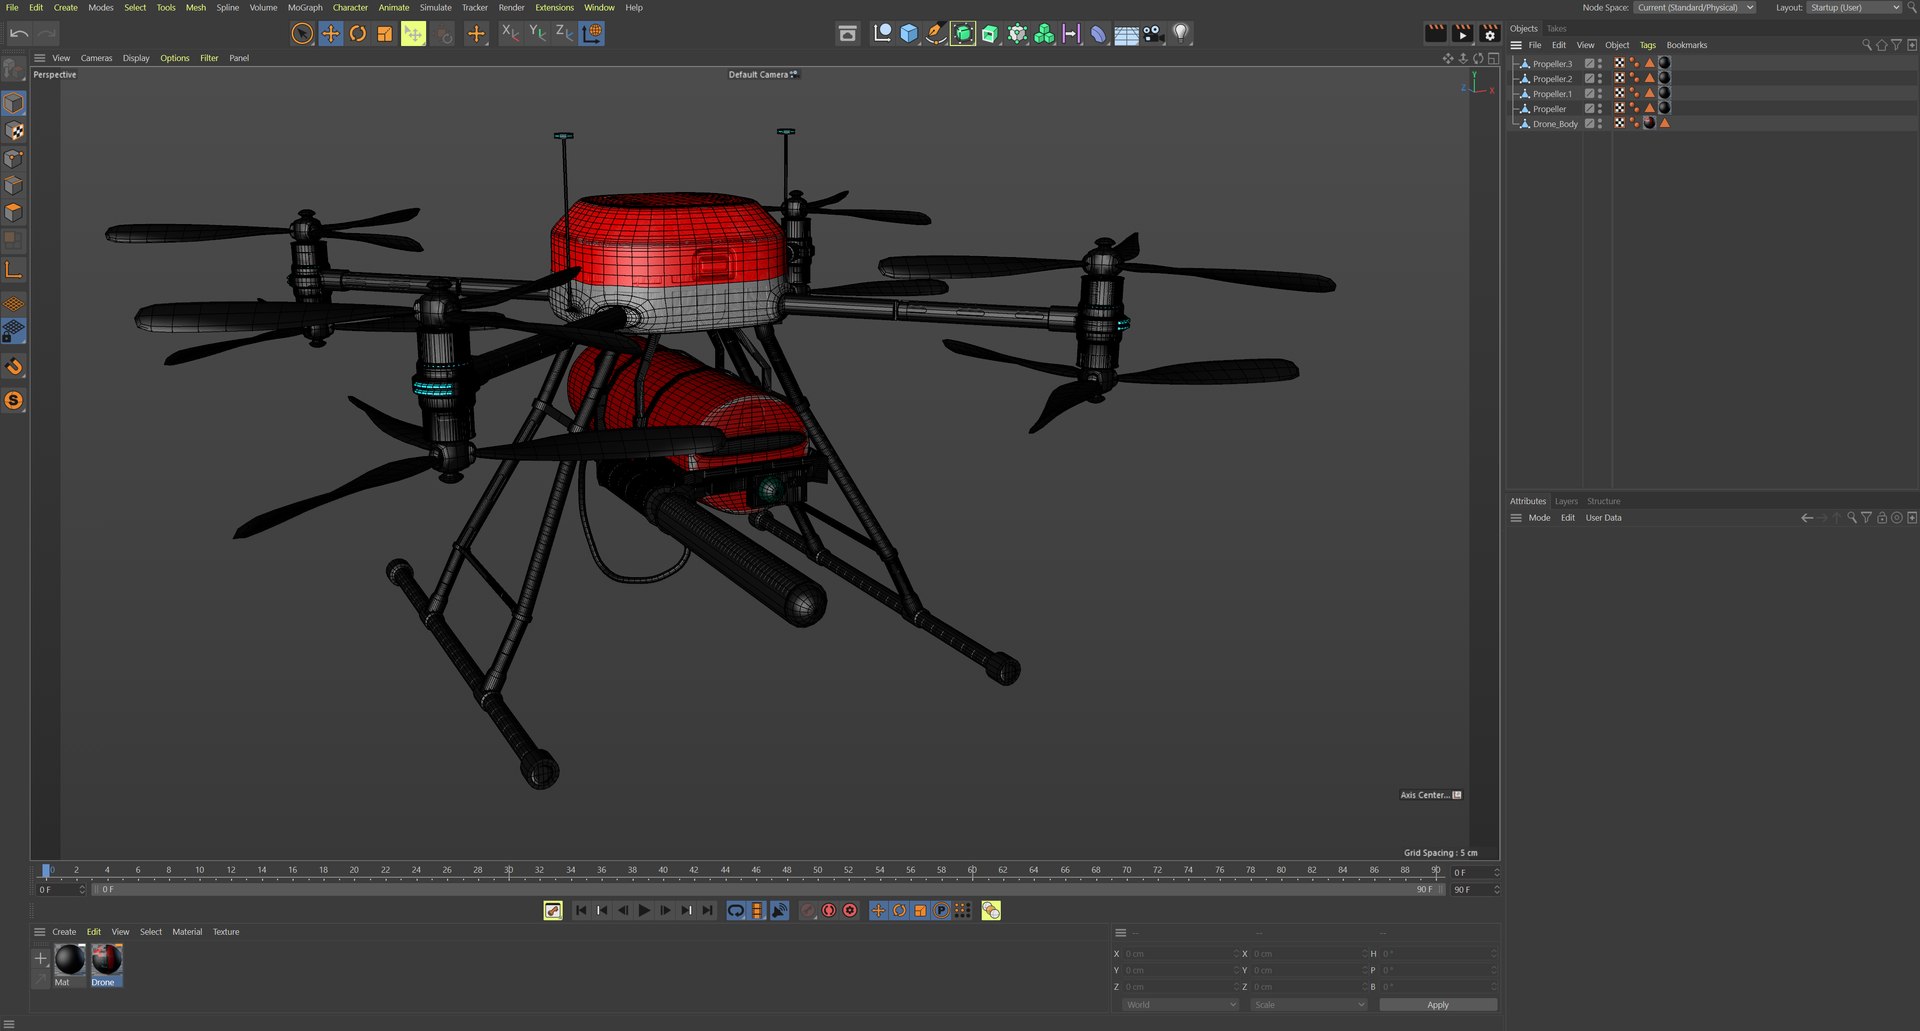Toggle timeline sound playback

point(779,910)
